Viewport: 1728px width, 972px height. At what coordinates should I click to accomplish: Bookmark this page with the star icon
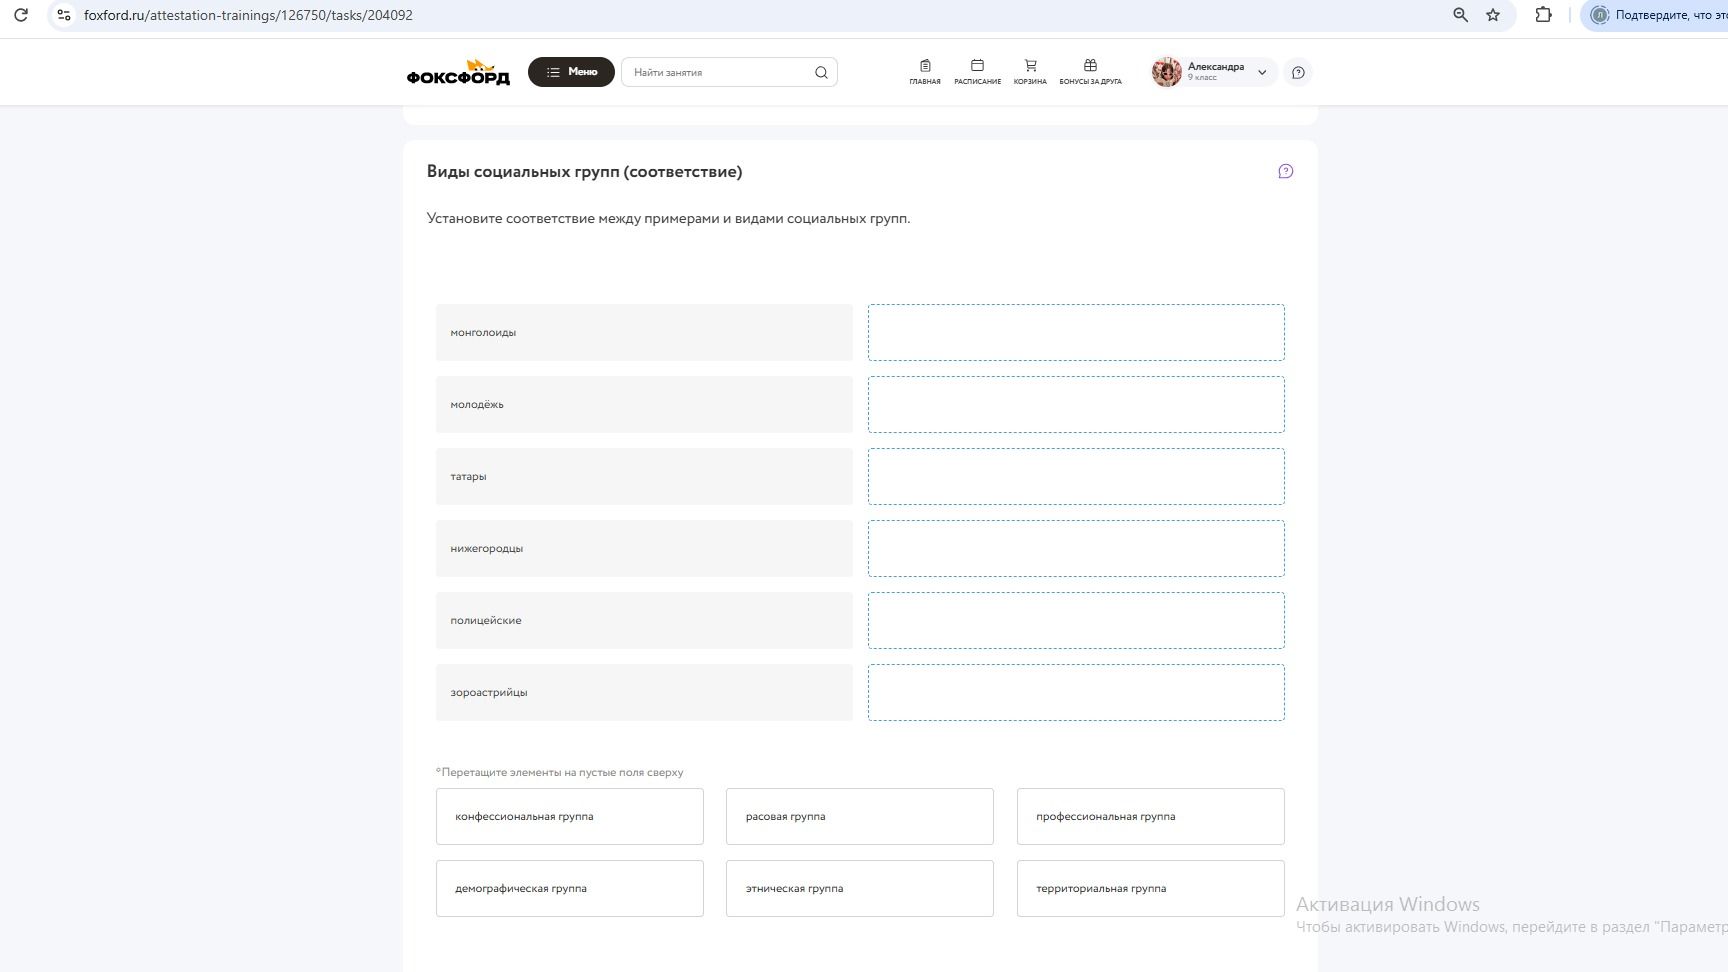point(1493,15)
